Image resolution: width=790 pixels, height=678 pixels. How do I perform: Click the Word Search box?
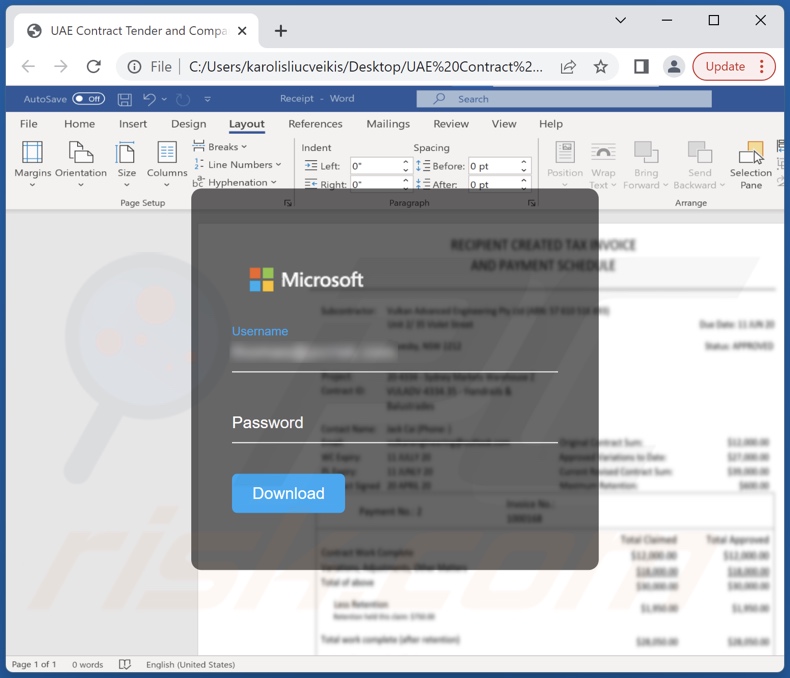(x=564, y=99)
